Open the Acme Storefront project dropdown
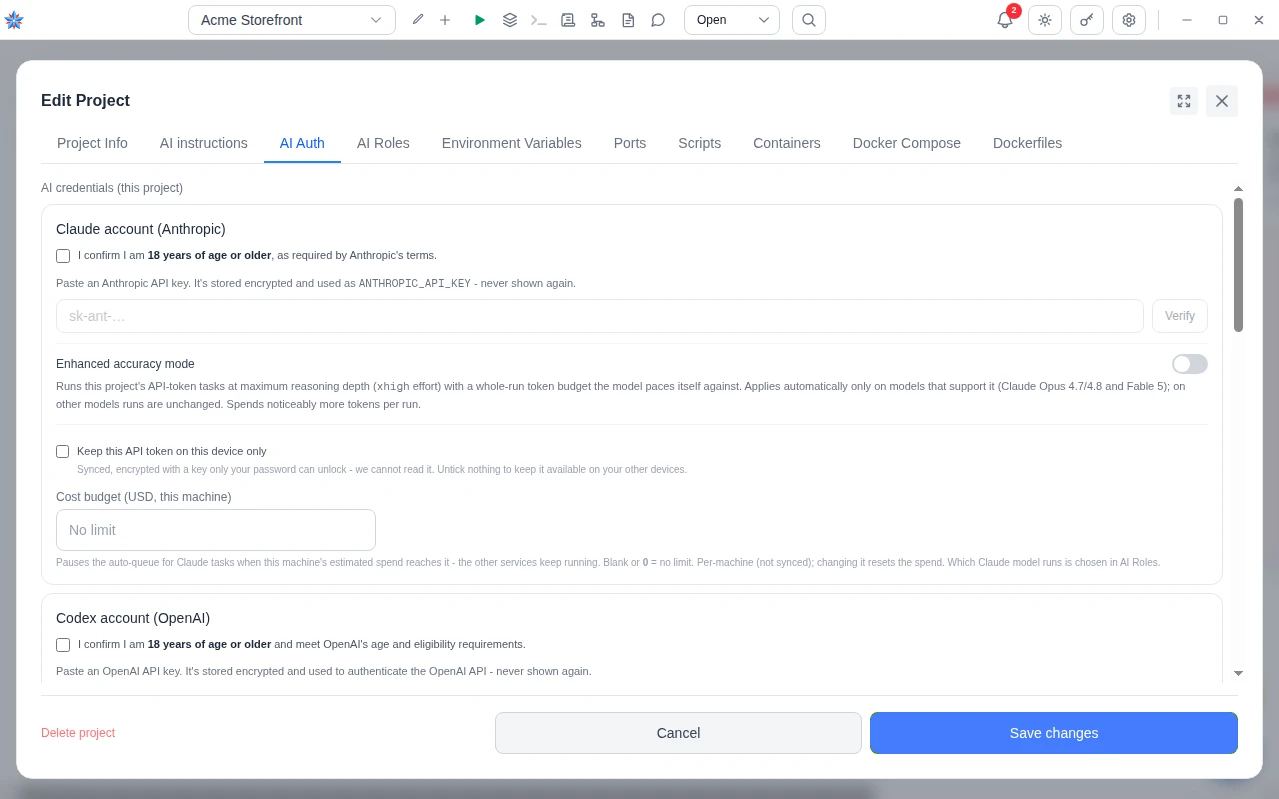The height and width of the screenshot is (799, 1279). (291, 20)
